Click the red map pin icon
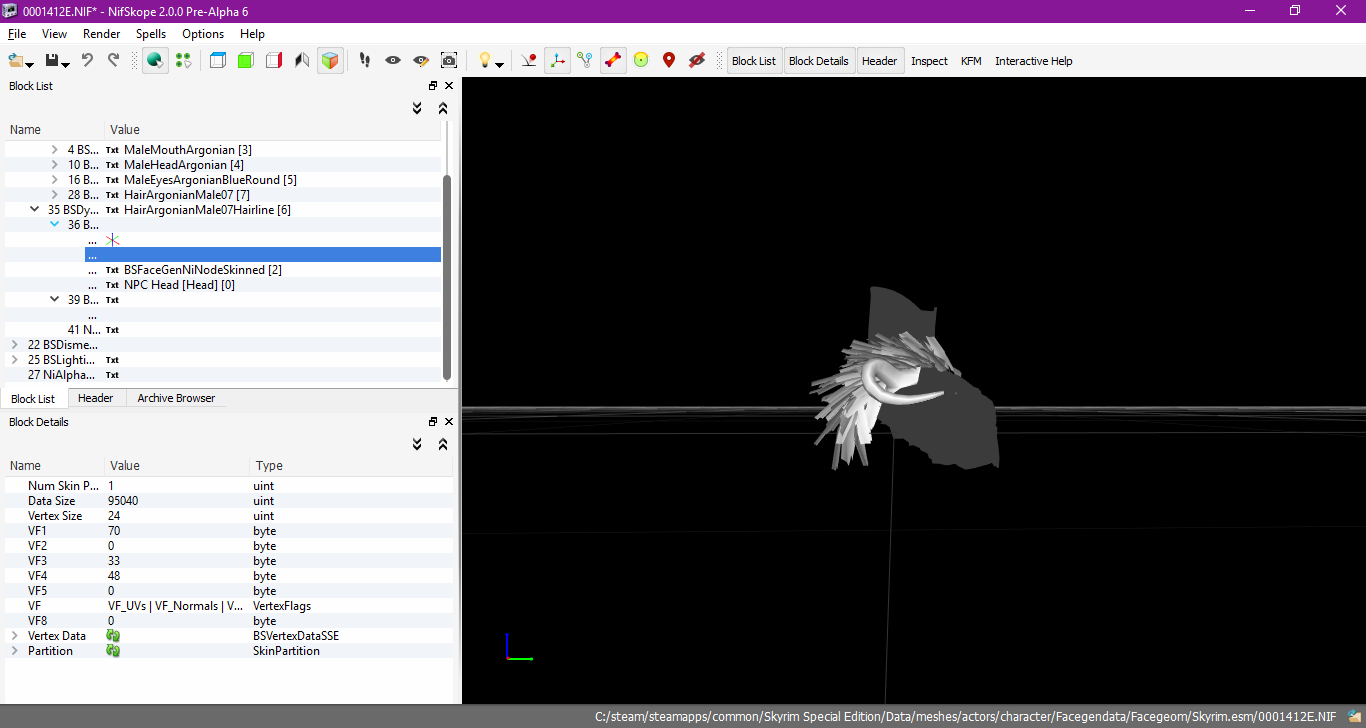Viewport: 1366px width, 728px height. pos(669,61)
